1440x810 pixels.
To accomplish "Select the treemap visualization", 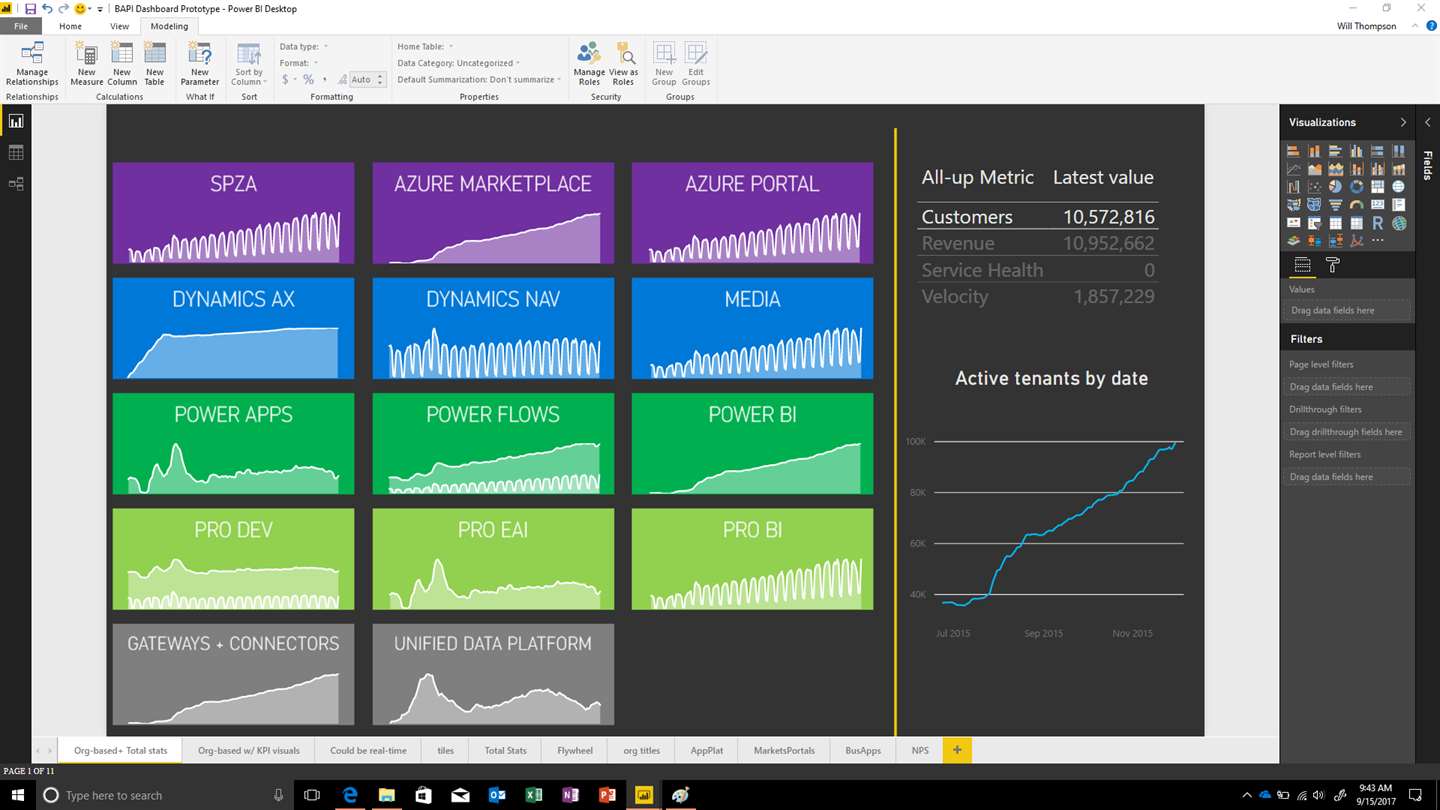I will [x=1378, y=186].
